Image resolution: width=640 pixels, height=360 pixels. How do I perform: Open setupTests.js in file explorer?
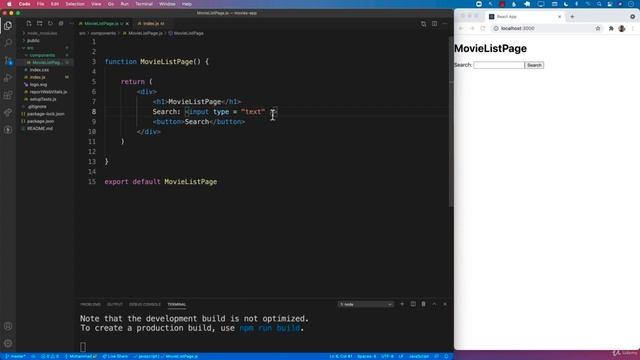point(43,99)
